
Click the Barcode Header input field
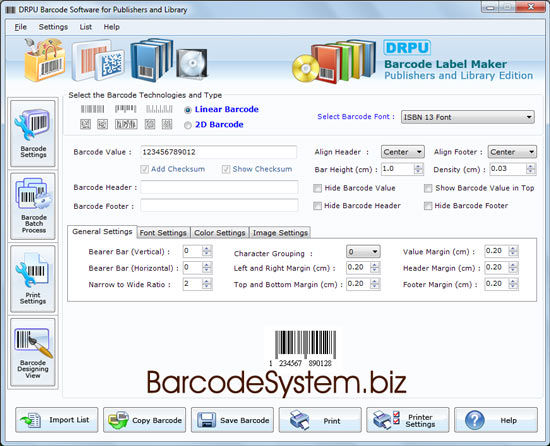220,187
